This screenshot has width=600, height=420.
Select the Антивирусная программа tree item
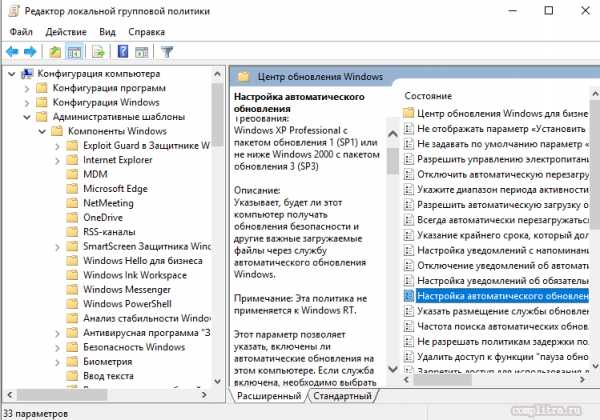point(147,333)
